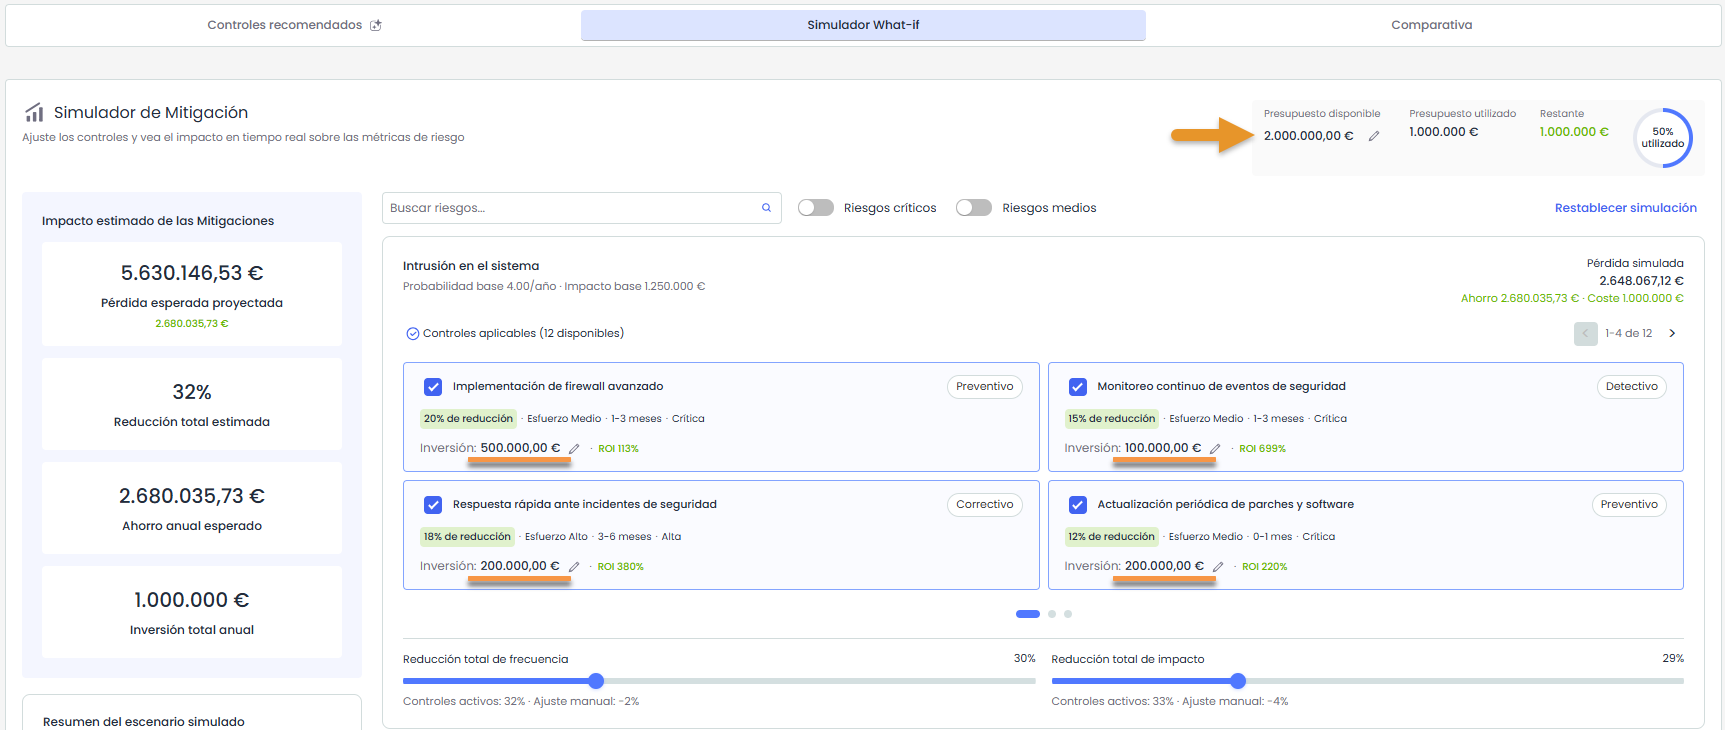This screenshot has width=1725, height=730.
Task: Click the search magnifier icon in Buscar riesgos
Action: click(x=766, y=208)
